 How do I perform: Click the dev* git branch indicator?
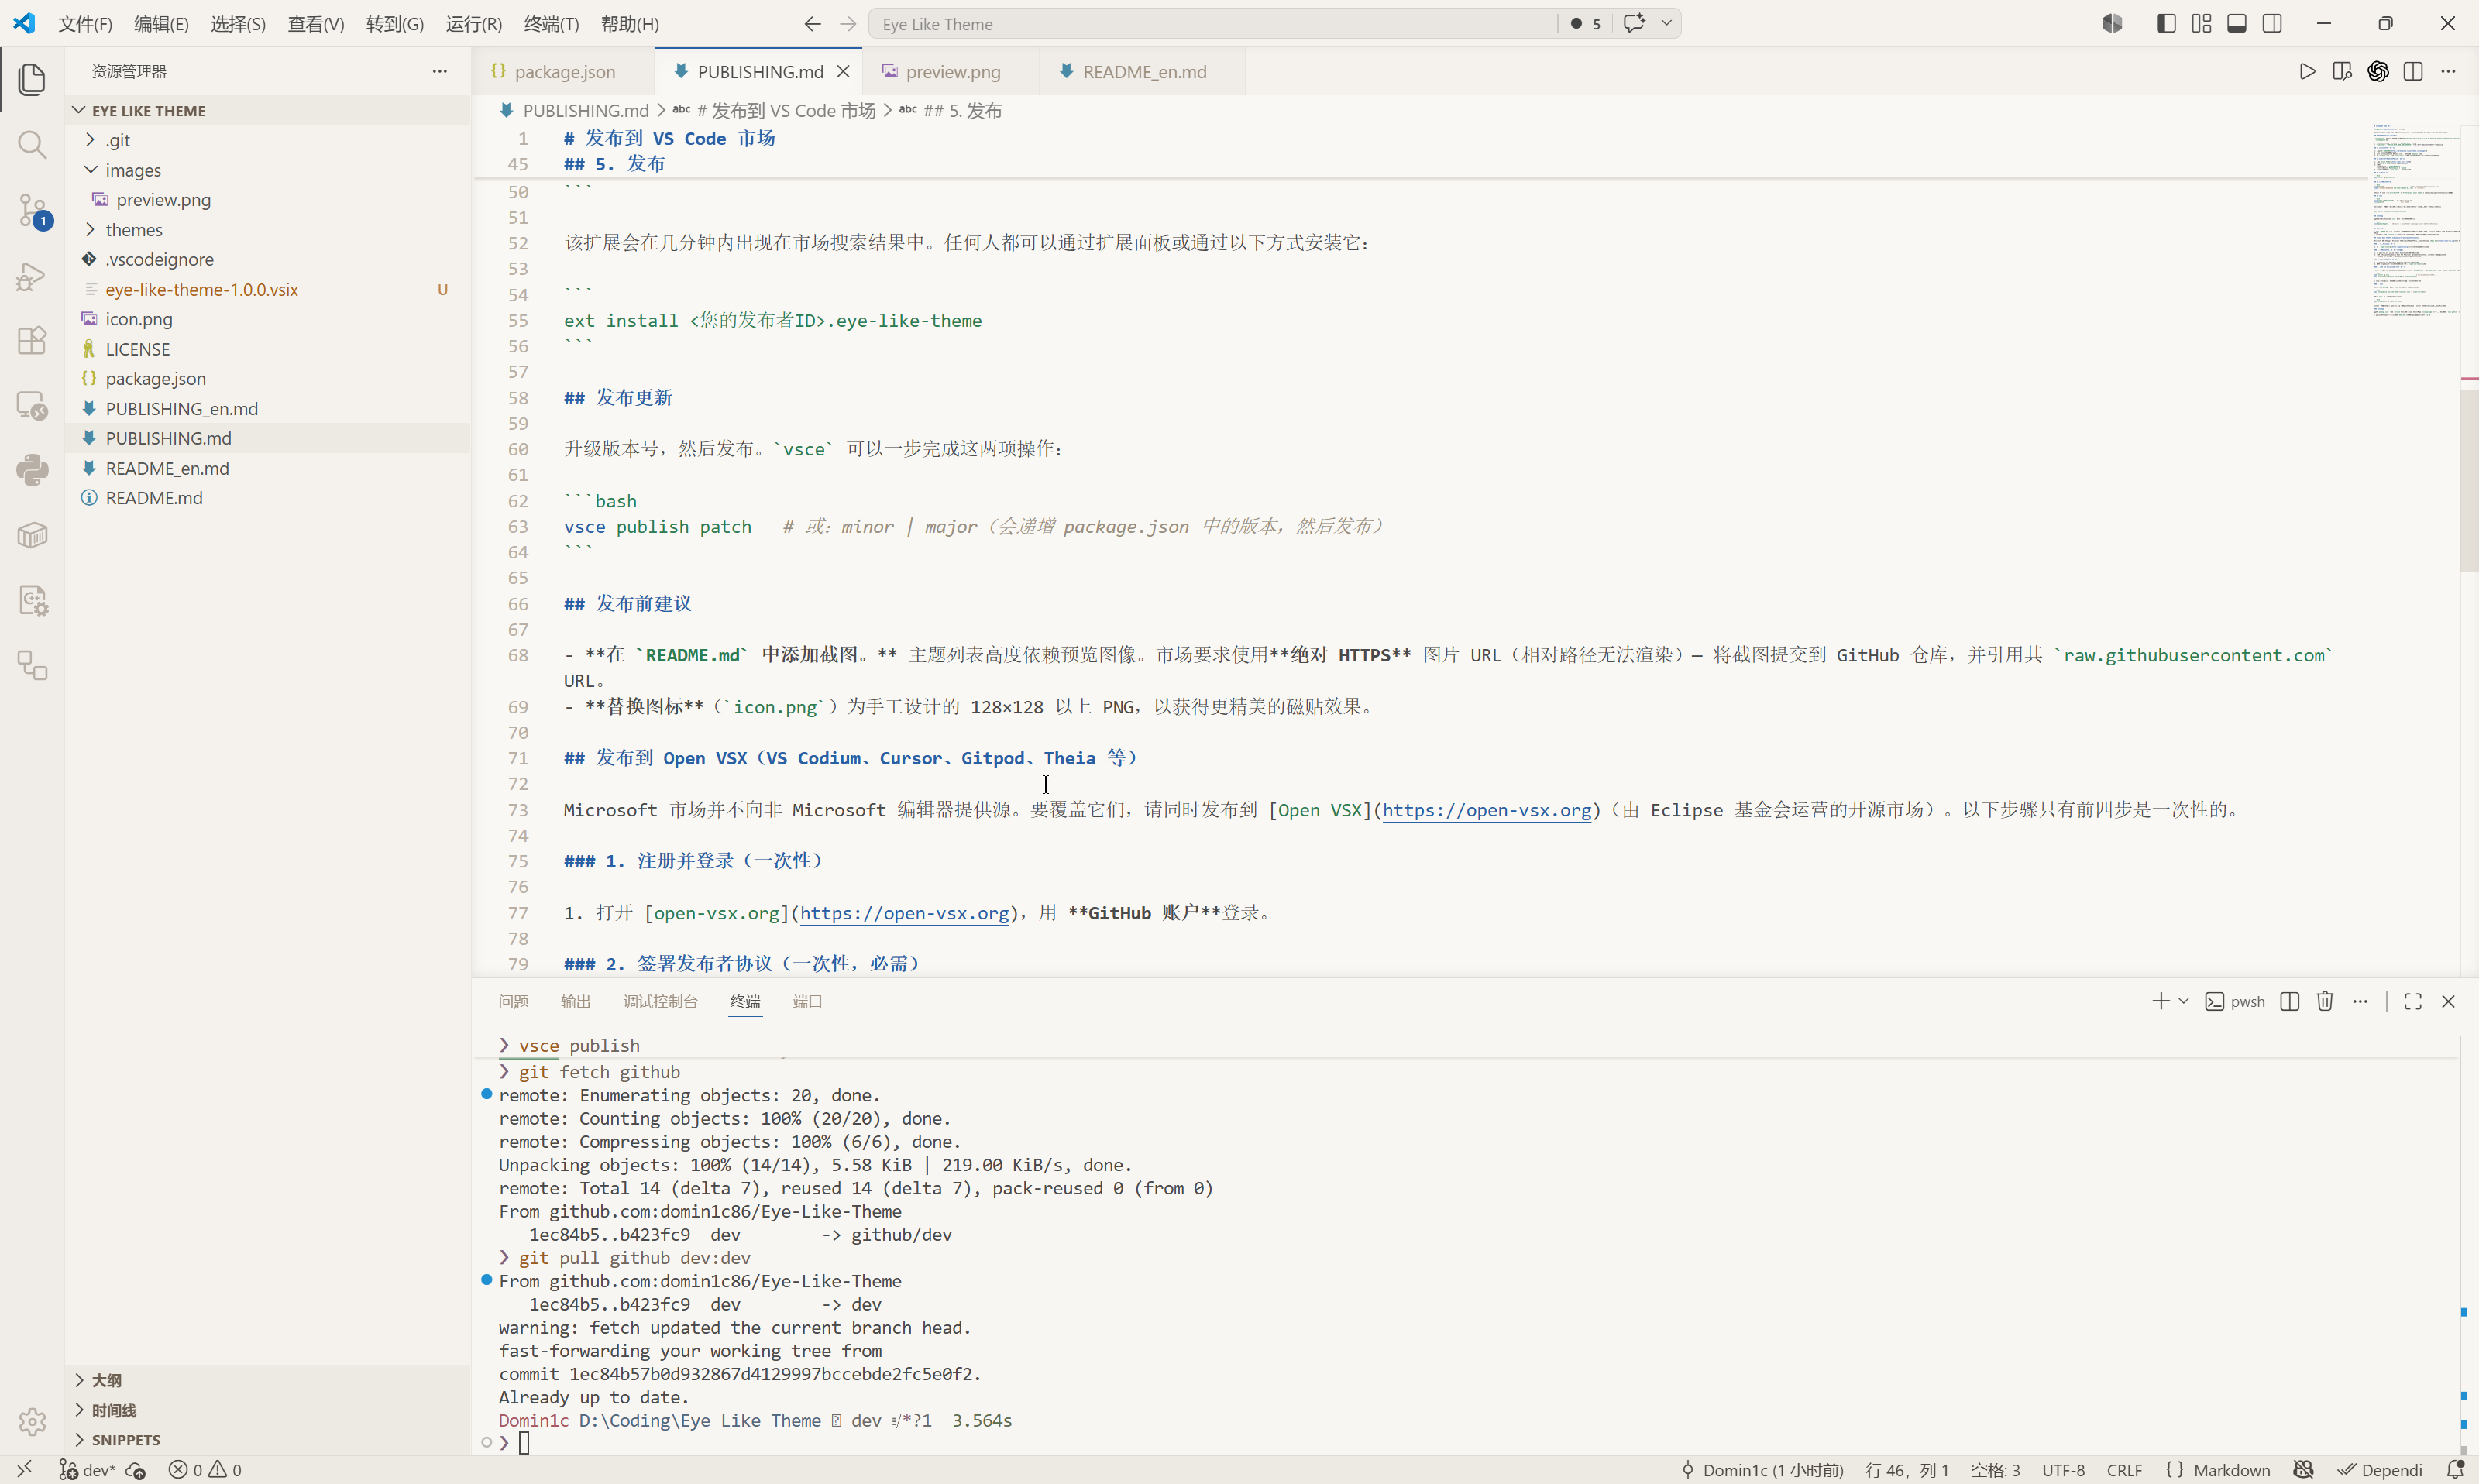87,1469
